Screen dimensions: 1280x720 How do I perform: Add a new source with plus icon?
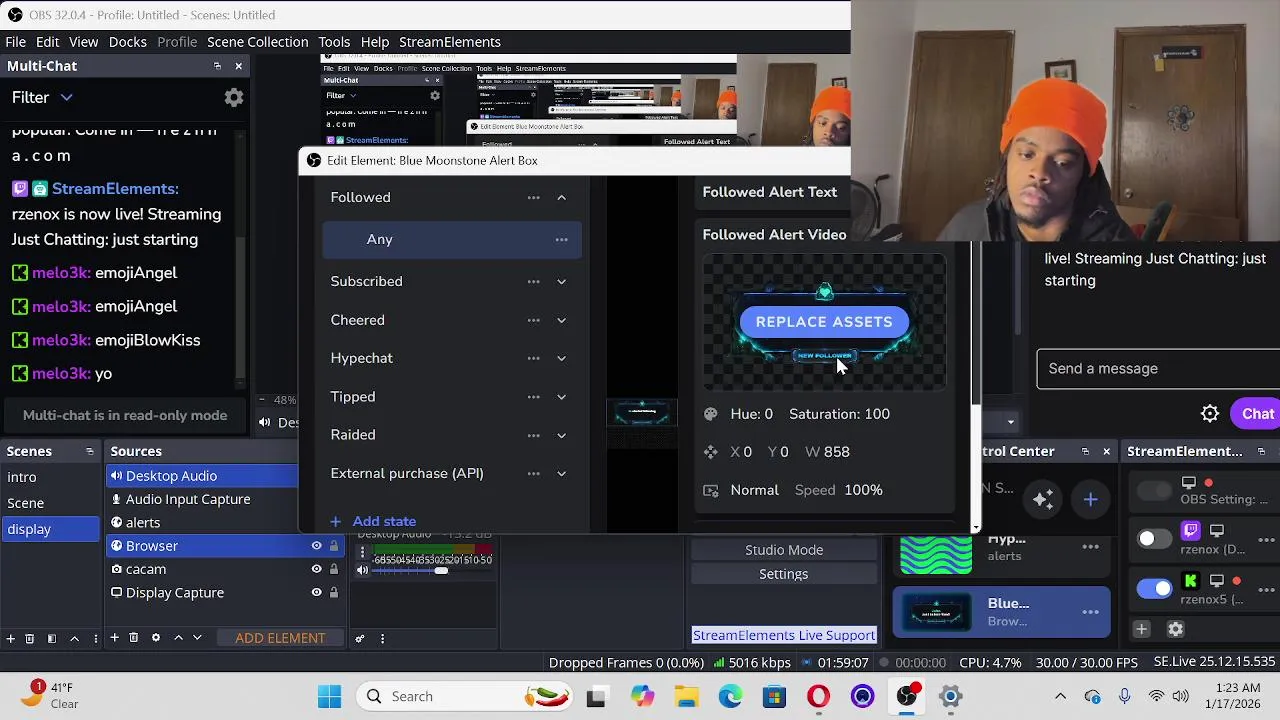[x=114, y=638]
